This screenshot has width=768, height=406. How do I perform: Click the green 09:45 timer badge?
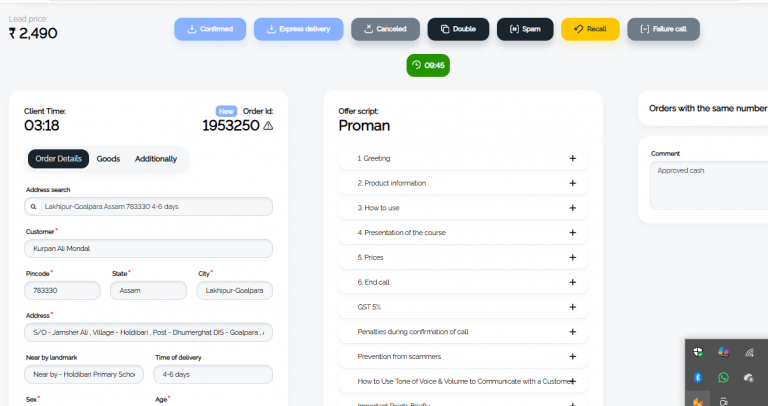pyautogui.click(x=428, y=65)
